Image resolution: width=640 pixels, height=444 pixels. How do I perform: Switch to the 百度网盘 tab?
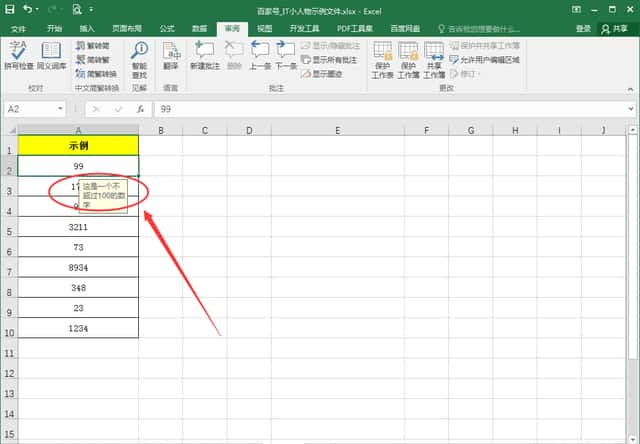(x=405, y=29)
